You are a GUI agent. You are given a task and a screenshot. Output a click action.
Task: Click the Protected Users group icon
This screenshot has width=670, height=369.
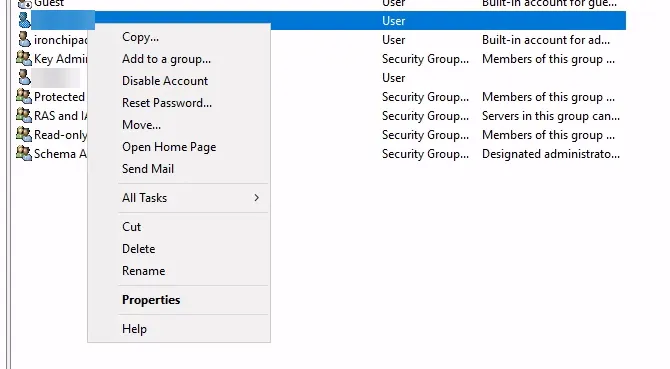(x=24, y=97)
